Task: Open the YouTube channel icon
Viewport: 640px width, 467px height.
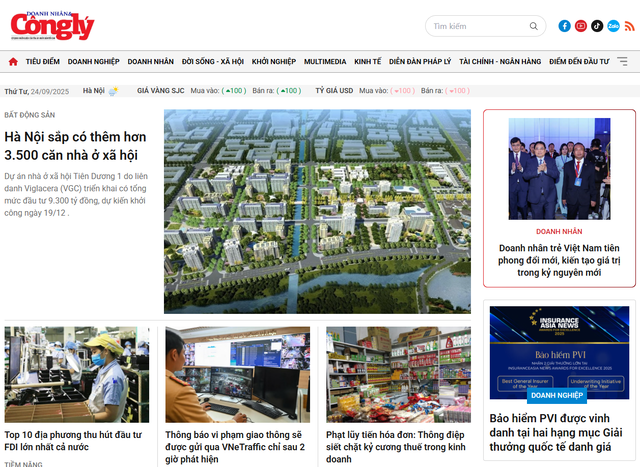Action: 581,26
